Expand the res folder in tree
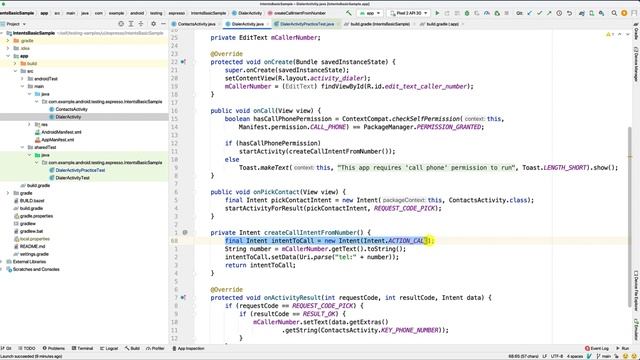The width and height of the screenshot is (640, 360). point(30,124)
